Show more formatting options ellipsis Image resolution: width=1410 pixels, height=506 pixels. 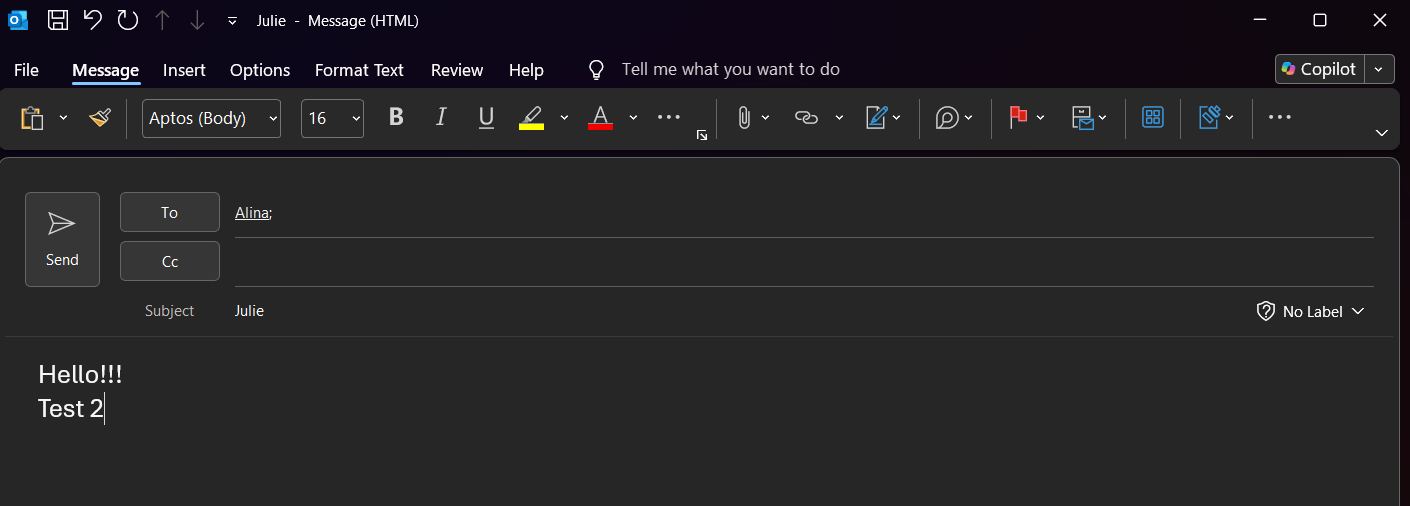[669, 118]
